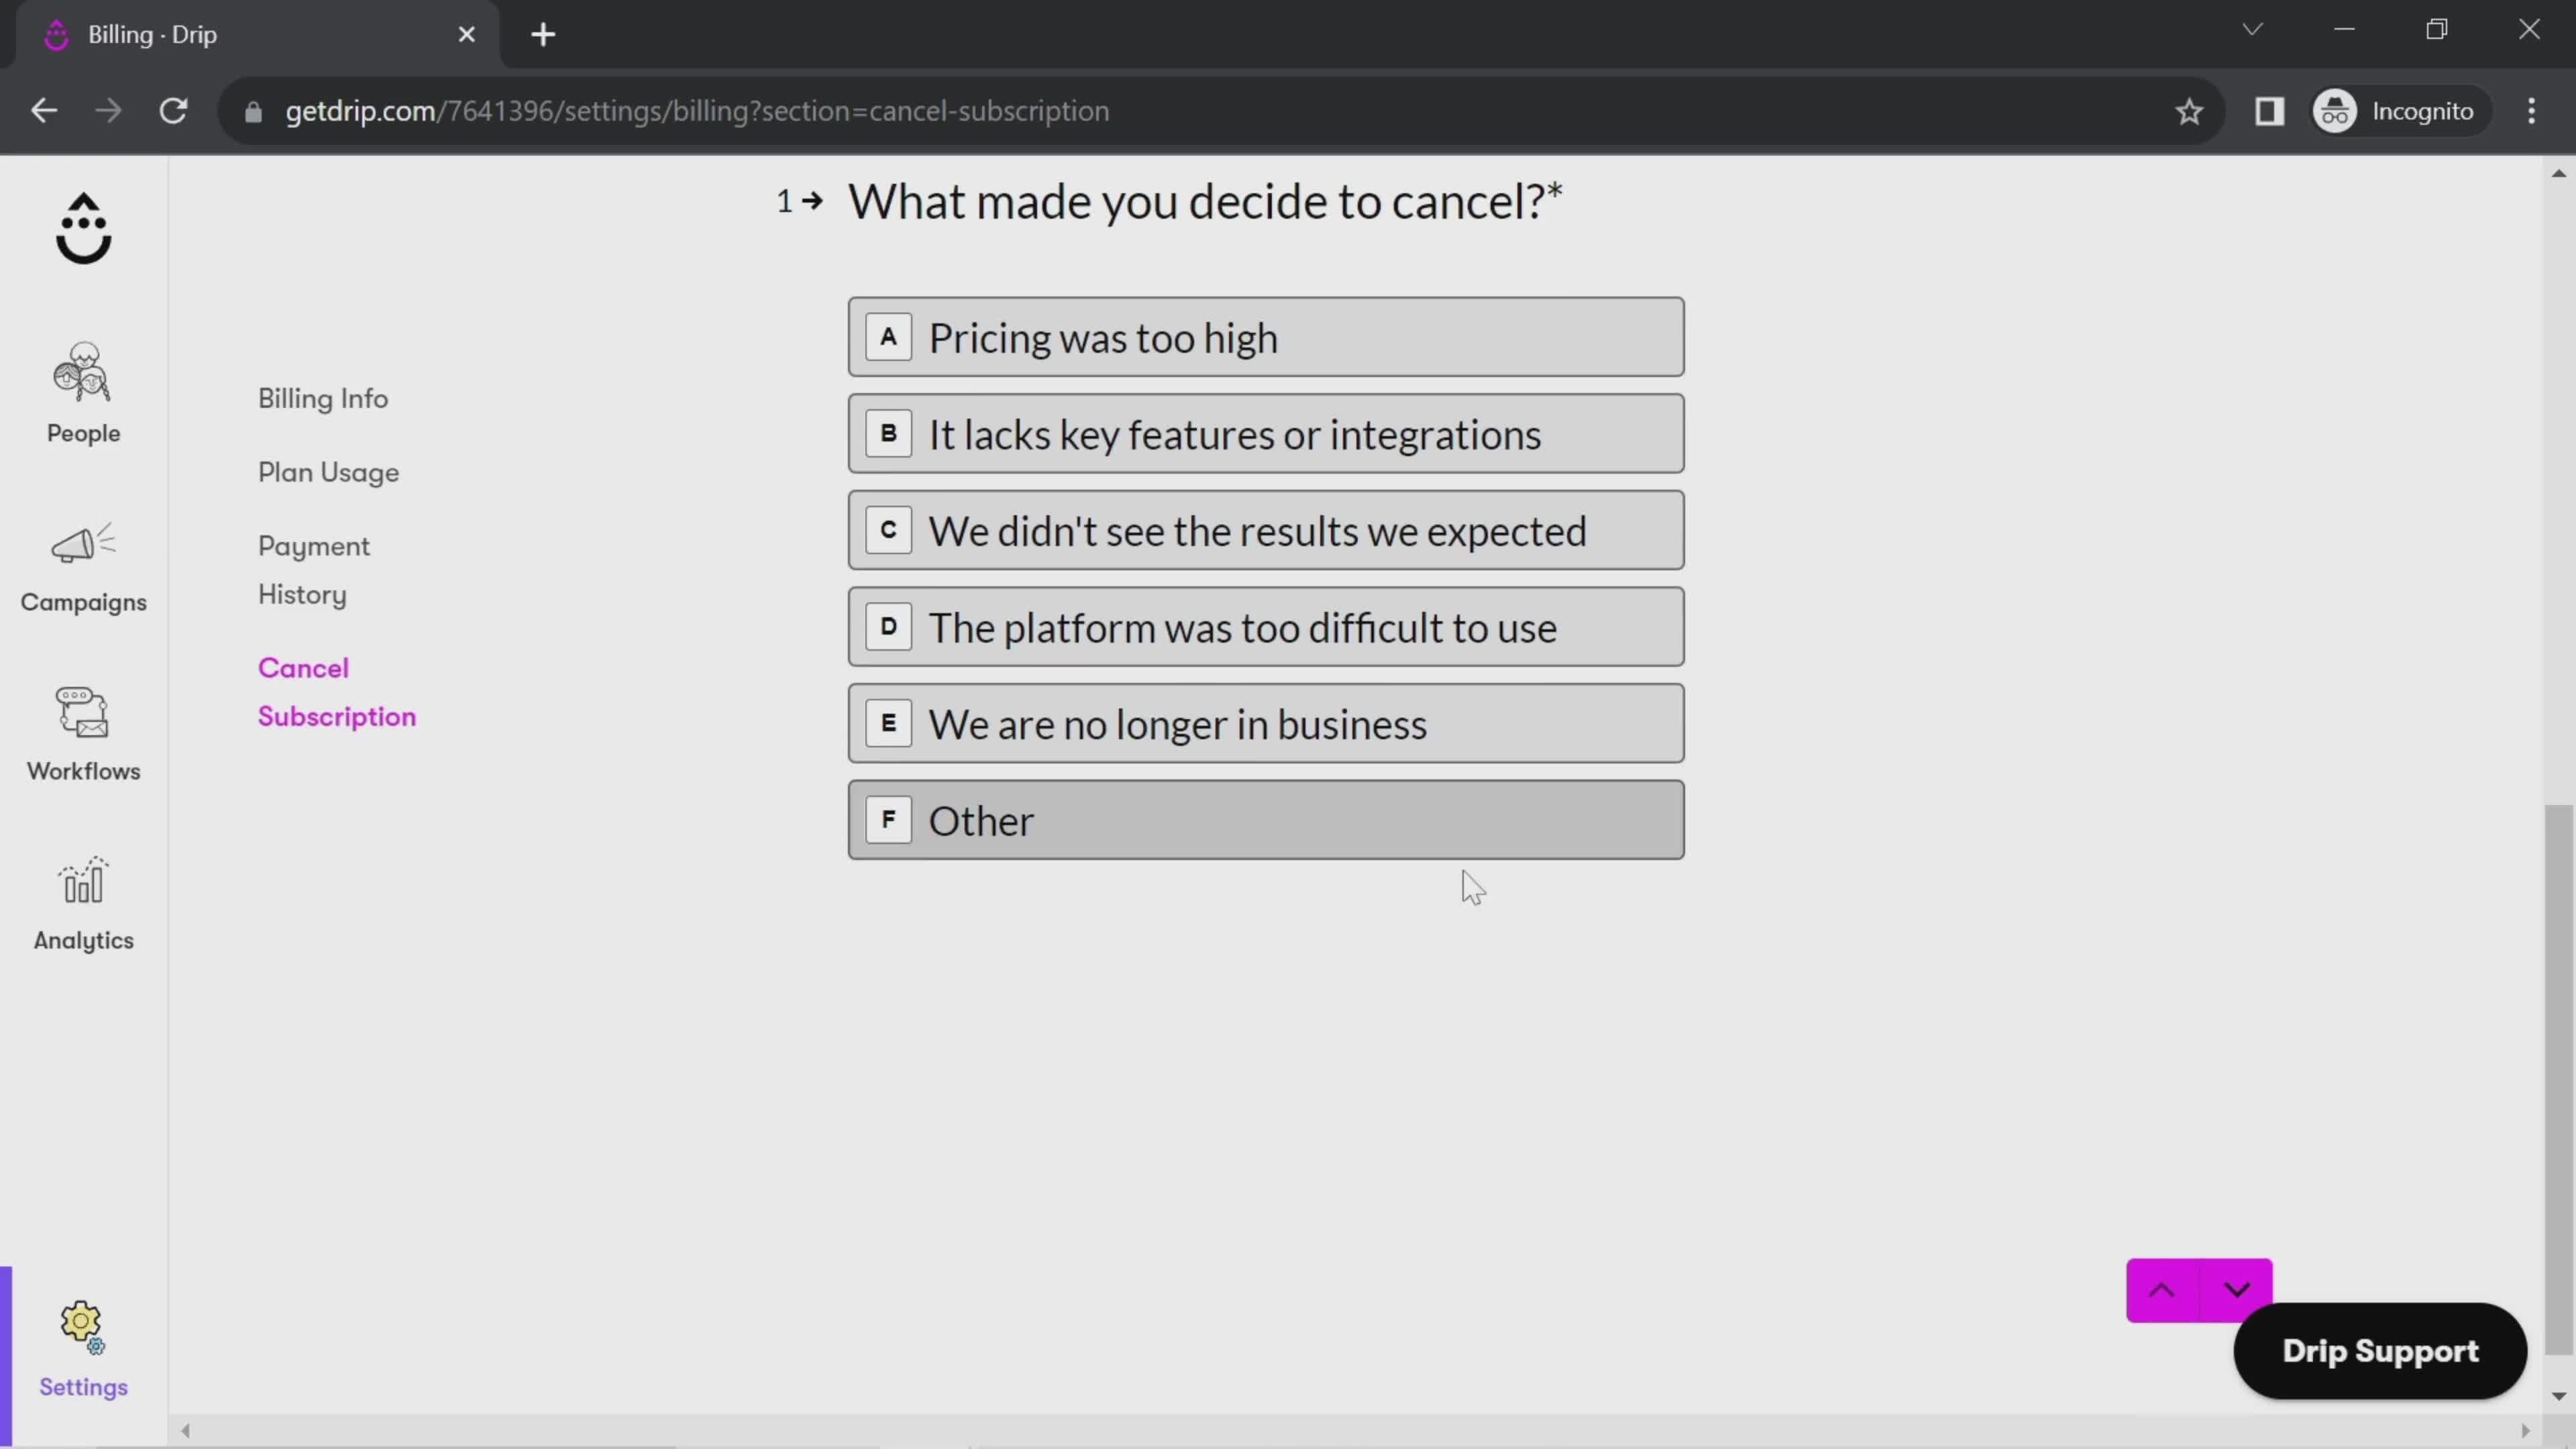Image resolution: width=2576 pixels, height=1449 pixels.
Task: Open Analytics dashboard
Action: point(83,906)
